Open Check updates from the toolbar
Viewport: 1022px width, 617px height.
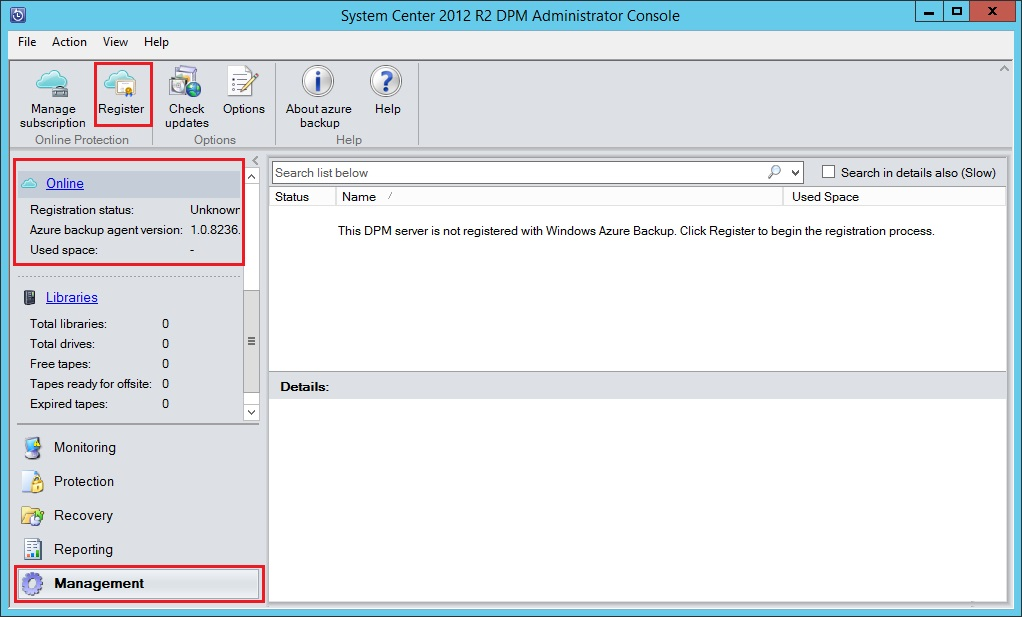(186, 83)
